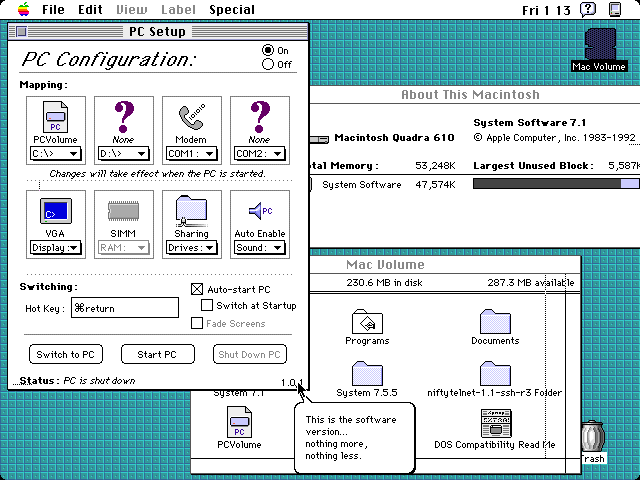Screen dimensions: 640x480
Task: Open the Edit menu
Action: tap(90, 9)
